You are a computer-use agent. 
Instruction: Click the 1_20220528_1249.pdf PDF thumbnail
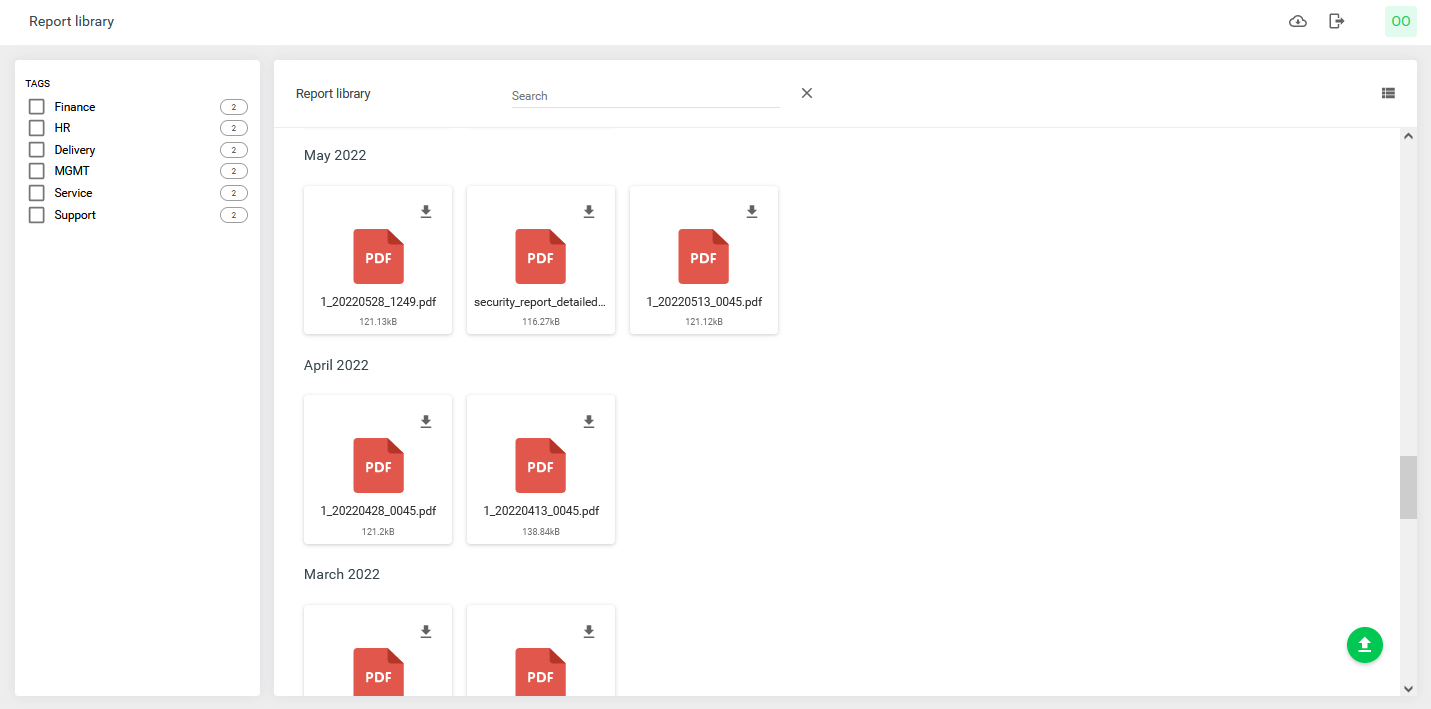click(377, 257)
